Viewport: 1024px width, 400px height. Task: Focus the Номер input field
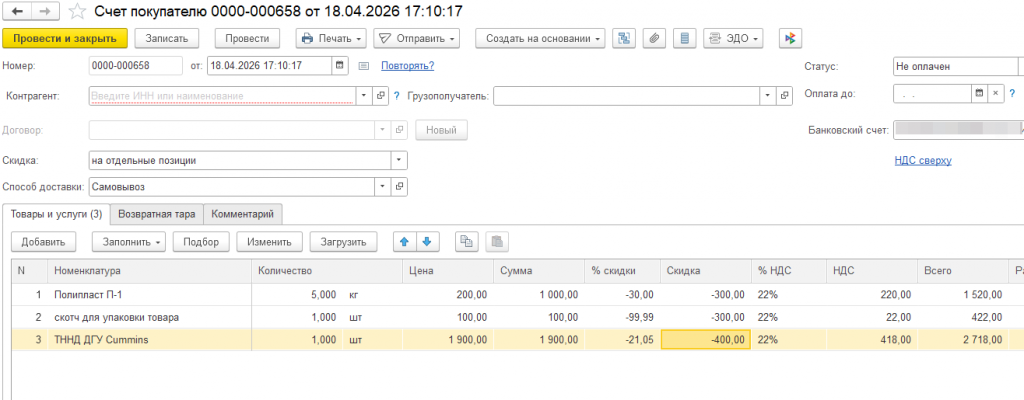pyautogui.click(x=135, y=65)
